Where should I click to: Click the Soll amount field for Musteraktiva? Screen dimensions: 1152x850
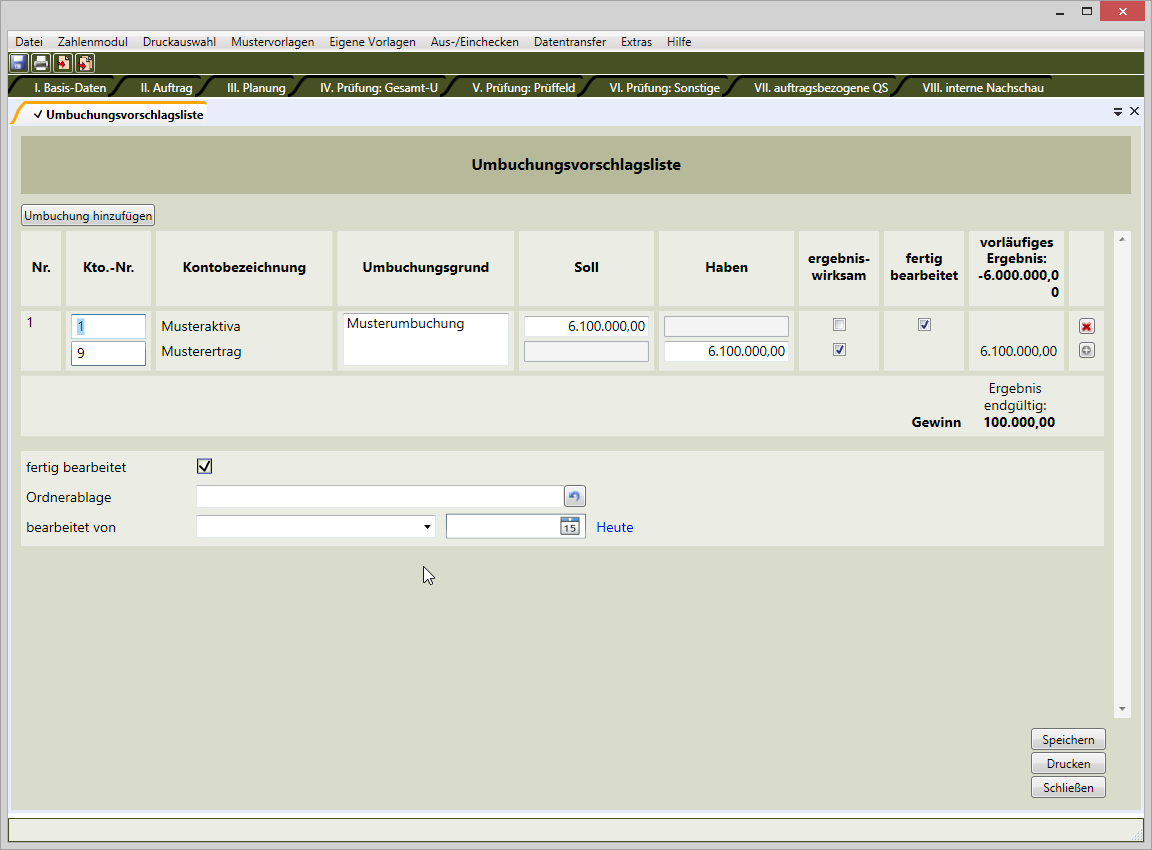(586, 326)
